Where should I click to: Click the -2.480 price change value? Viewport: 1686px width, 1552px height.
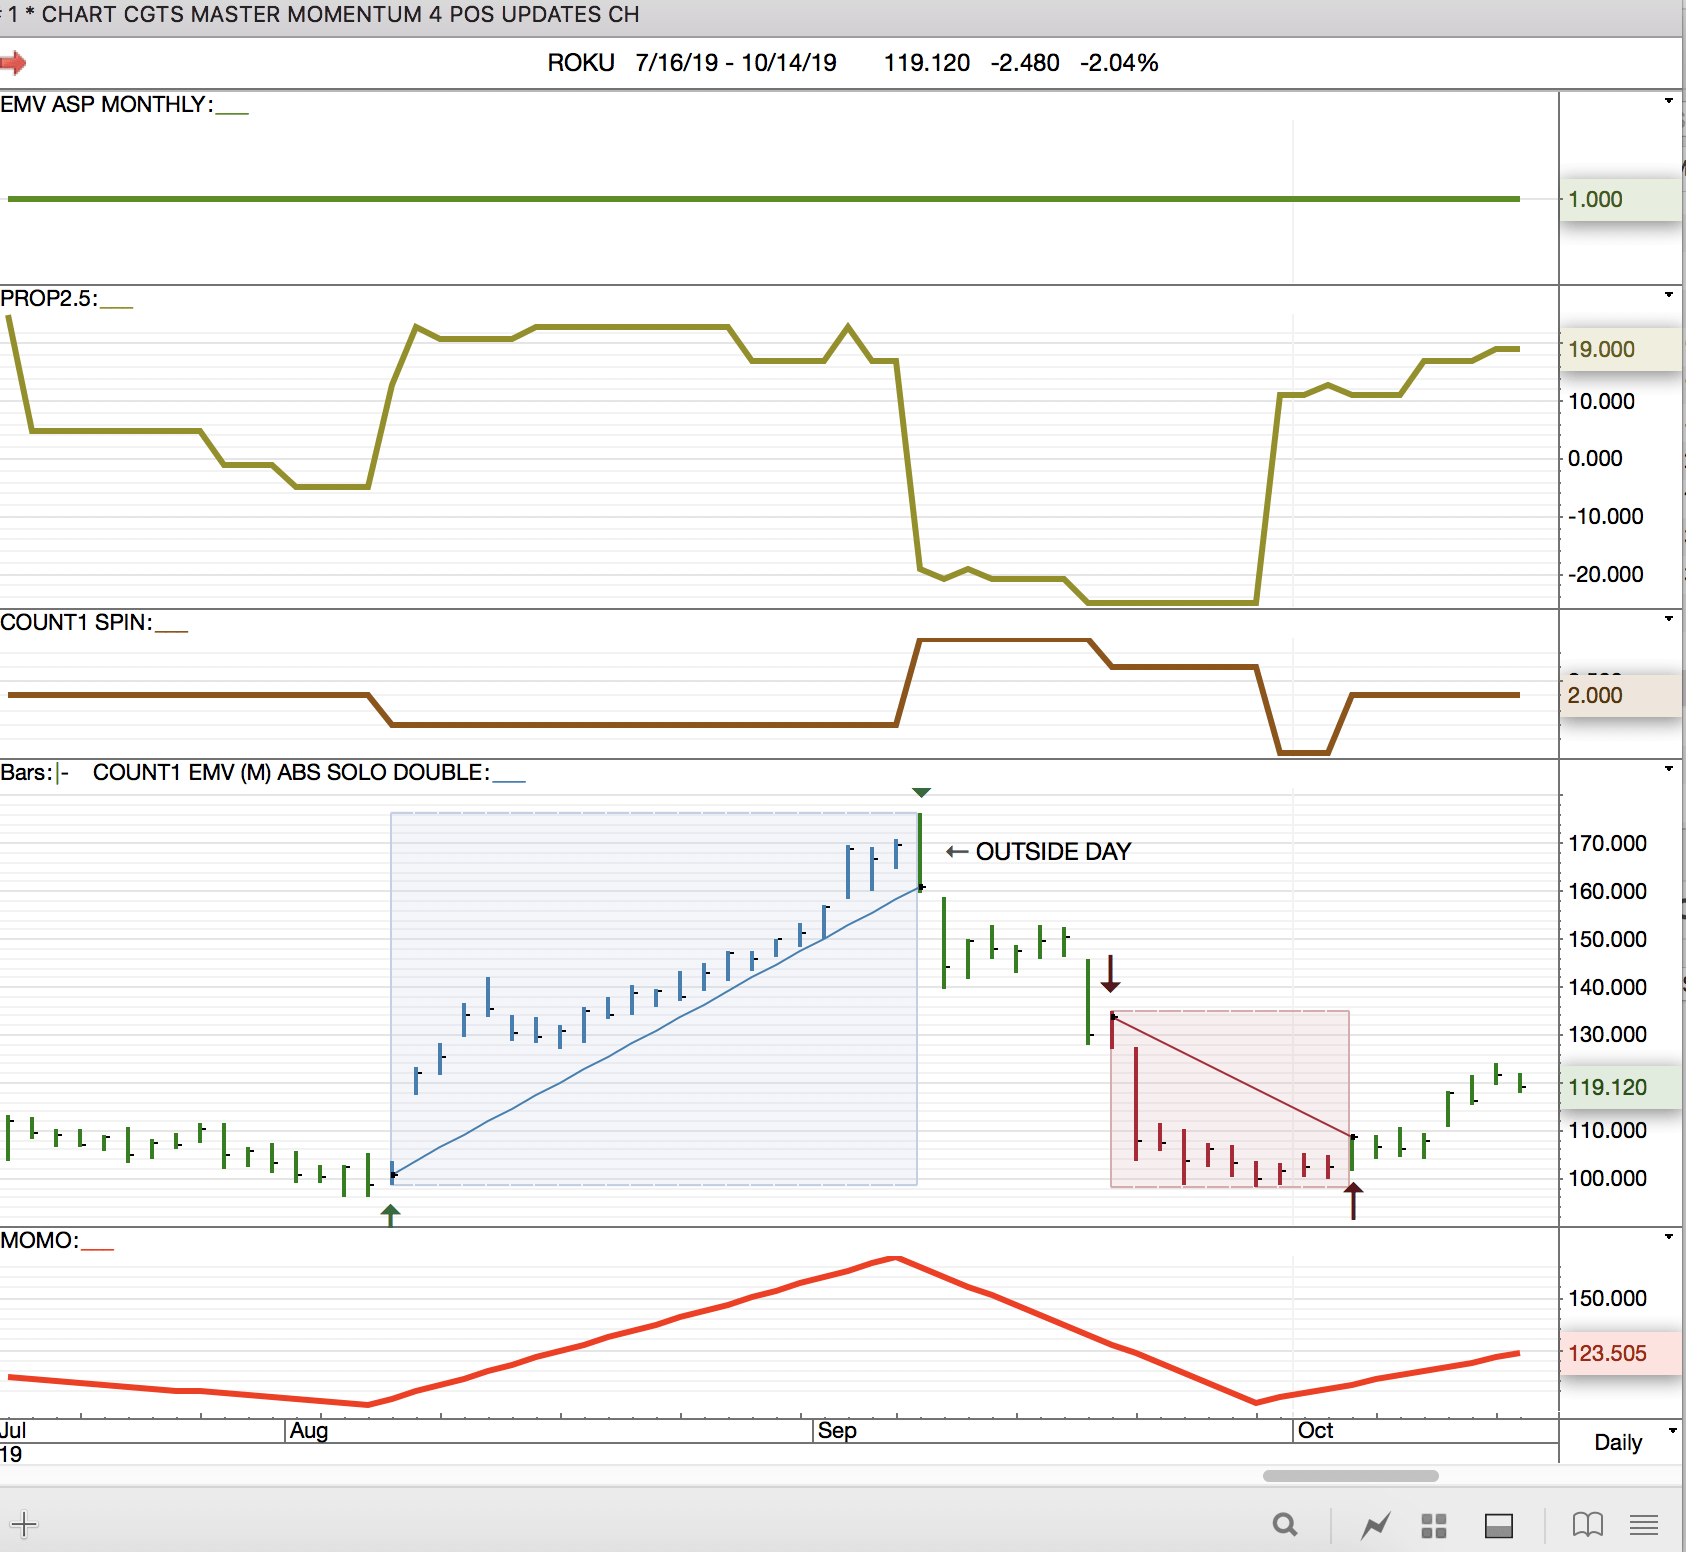[1025, 63]
